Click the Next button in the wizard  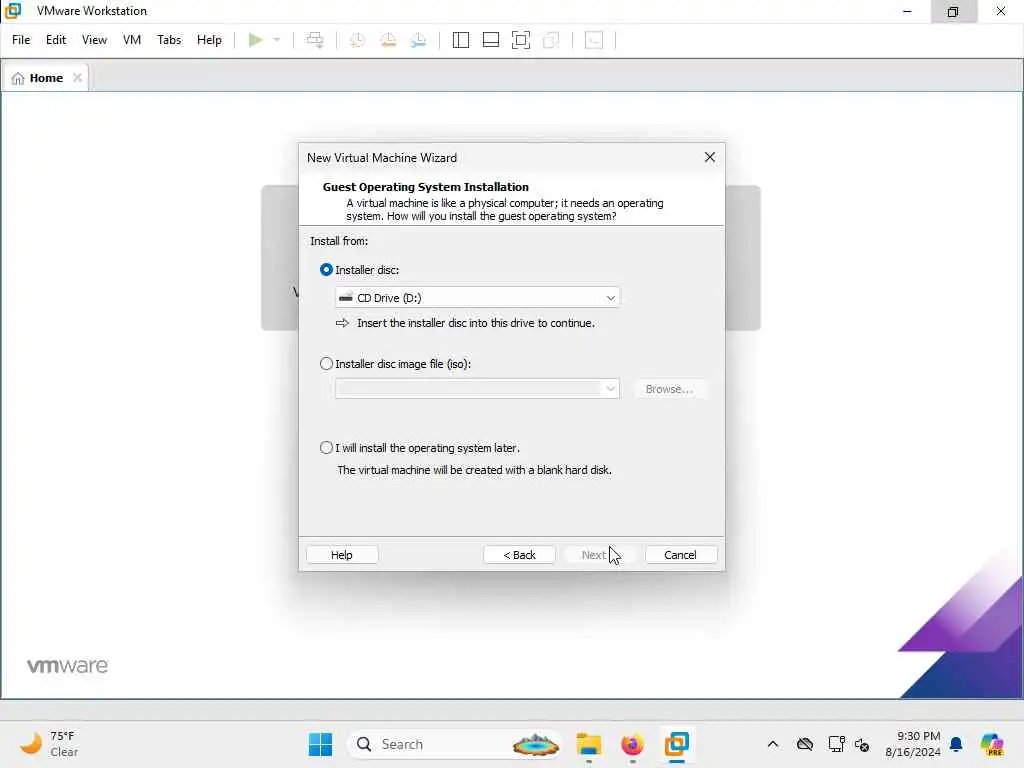600,555
